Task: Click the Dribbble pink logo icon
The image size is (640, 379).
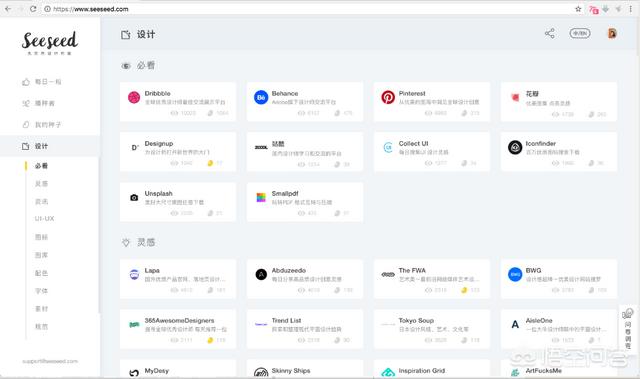Action: pyautogui.click(x=134, y=97)
